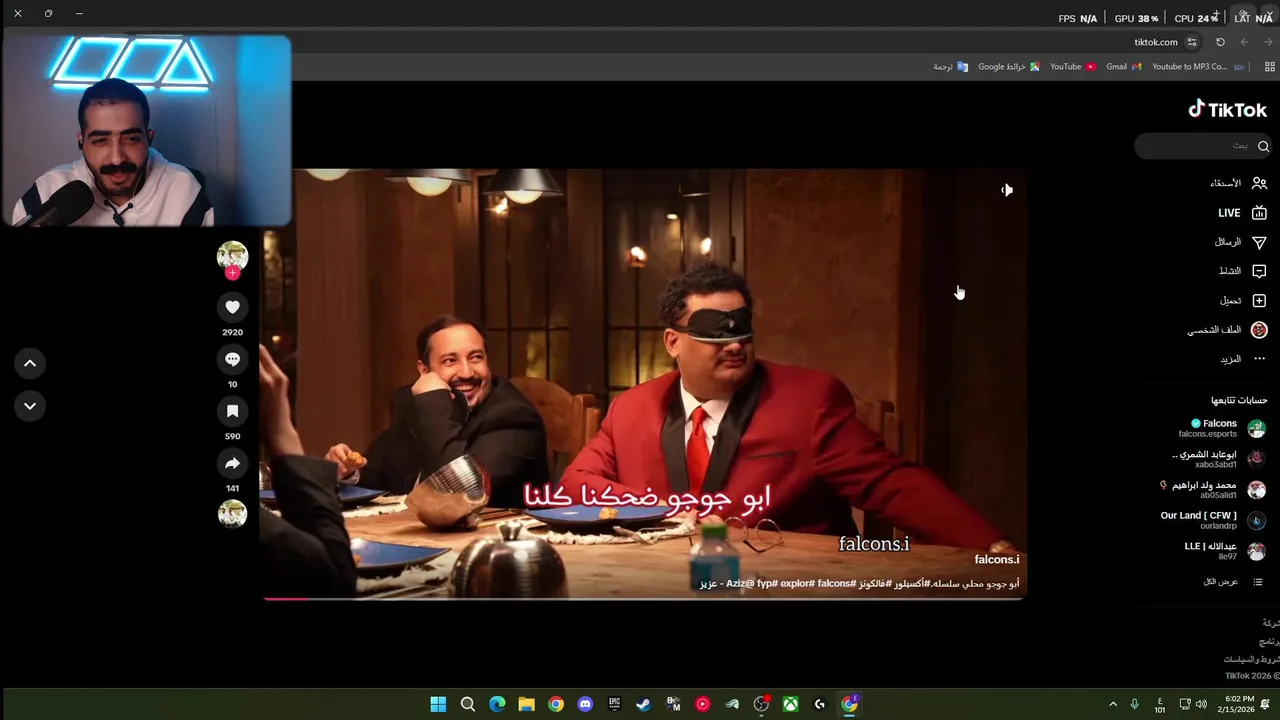Go to the previous video with up chevron
This screenshot has width=1280, height=720.
pos(30,363)
